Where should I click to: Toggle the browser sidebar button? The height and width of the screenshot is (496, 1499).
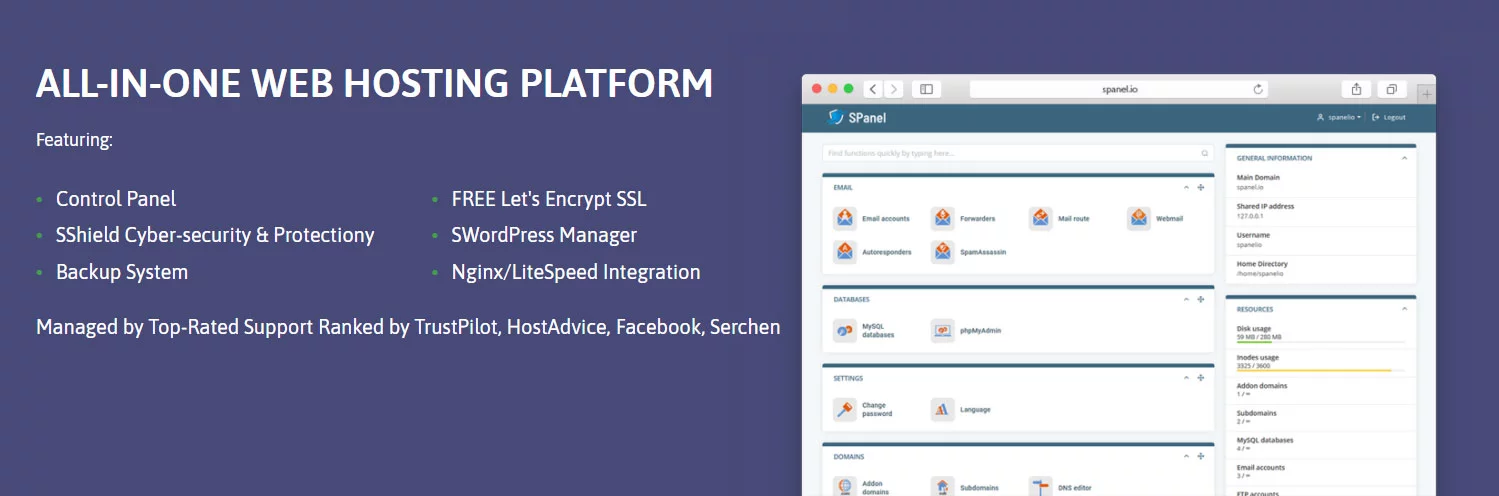[x=926, y=89]
